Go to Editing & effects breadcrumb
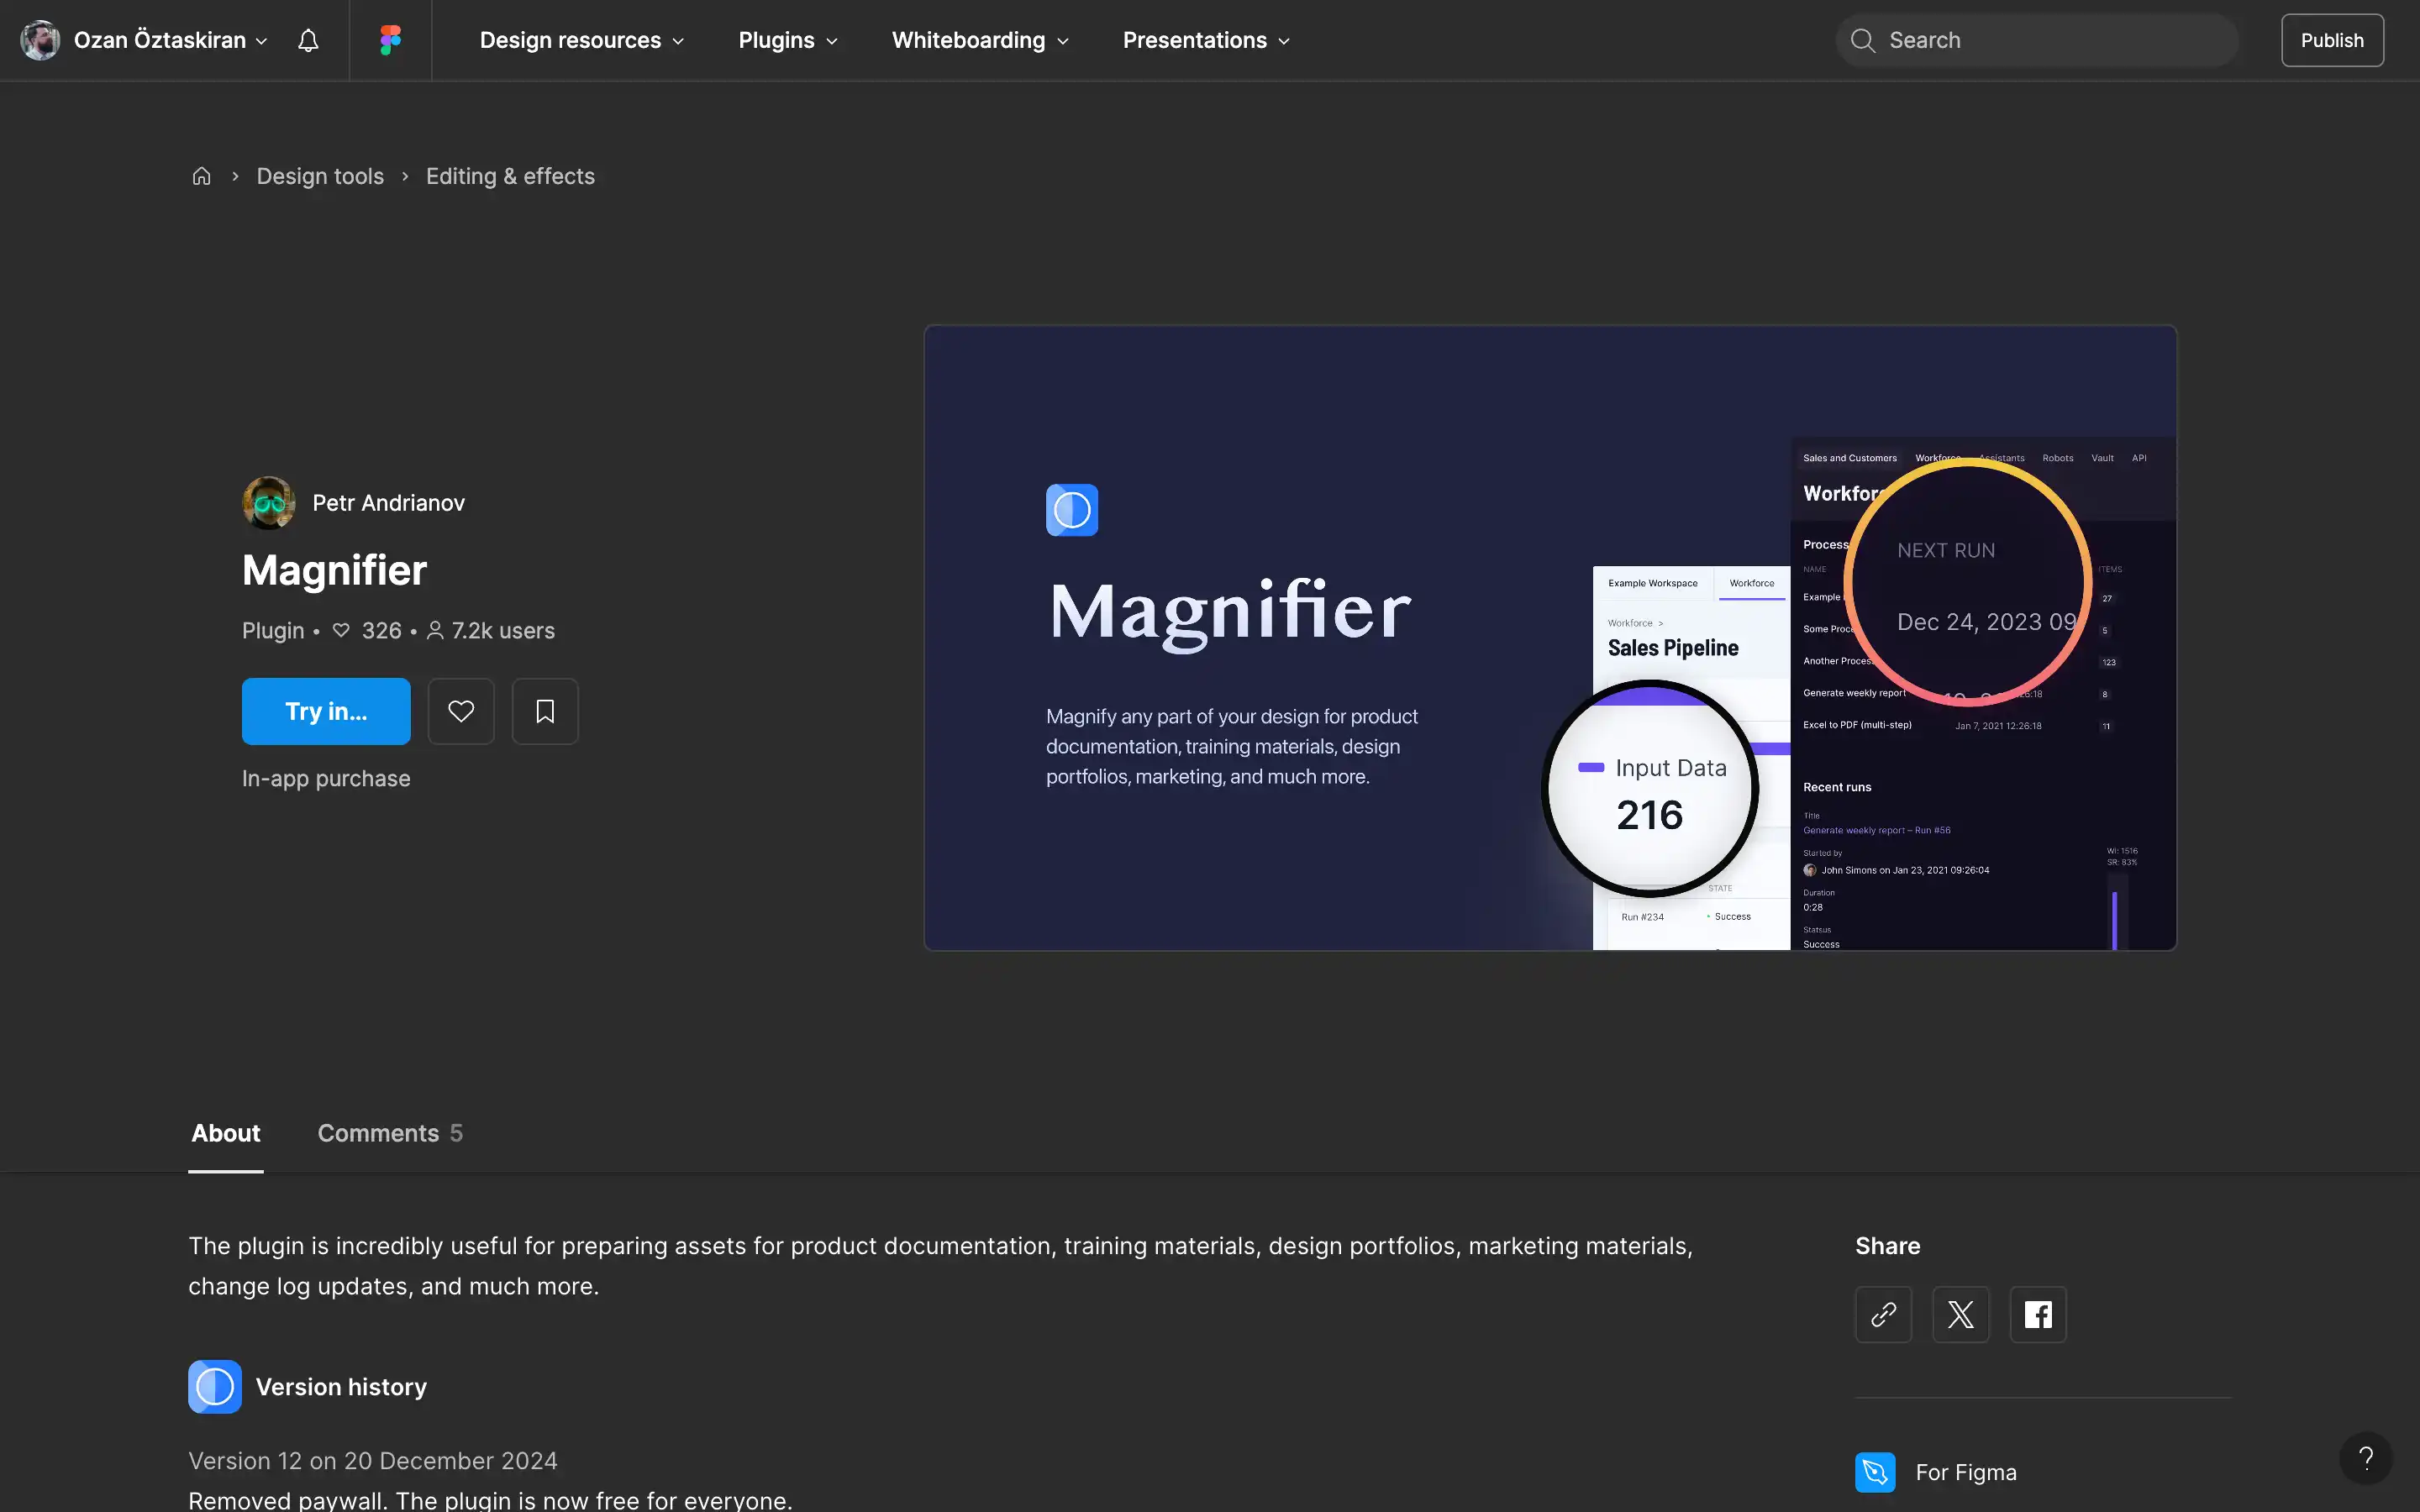The height and width of the screenshot is (1512, 2420). [x=510, y=176]
